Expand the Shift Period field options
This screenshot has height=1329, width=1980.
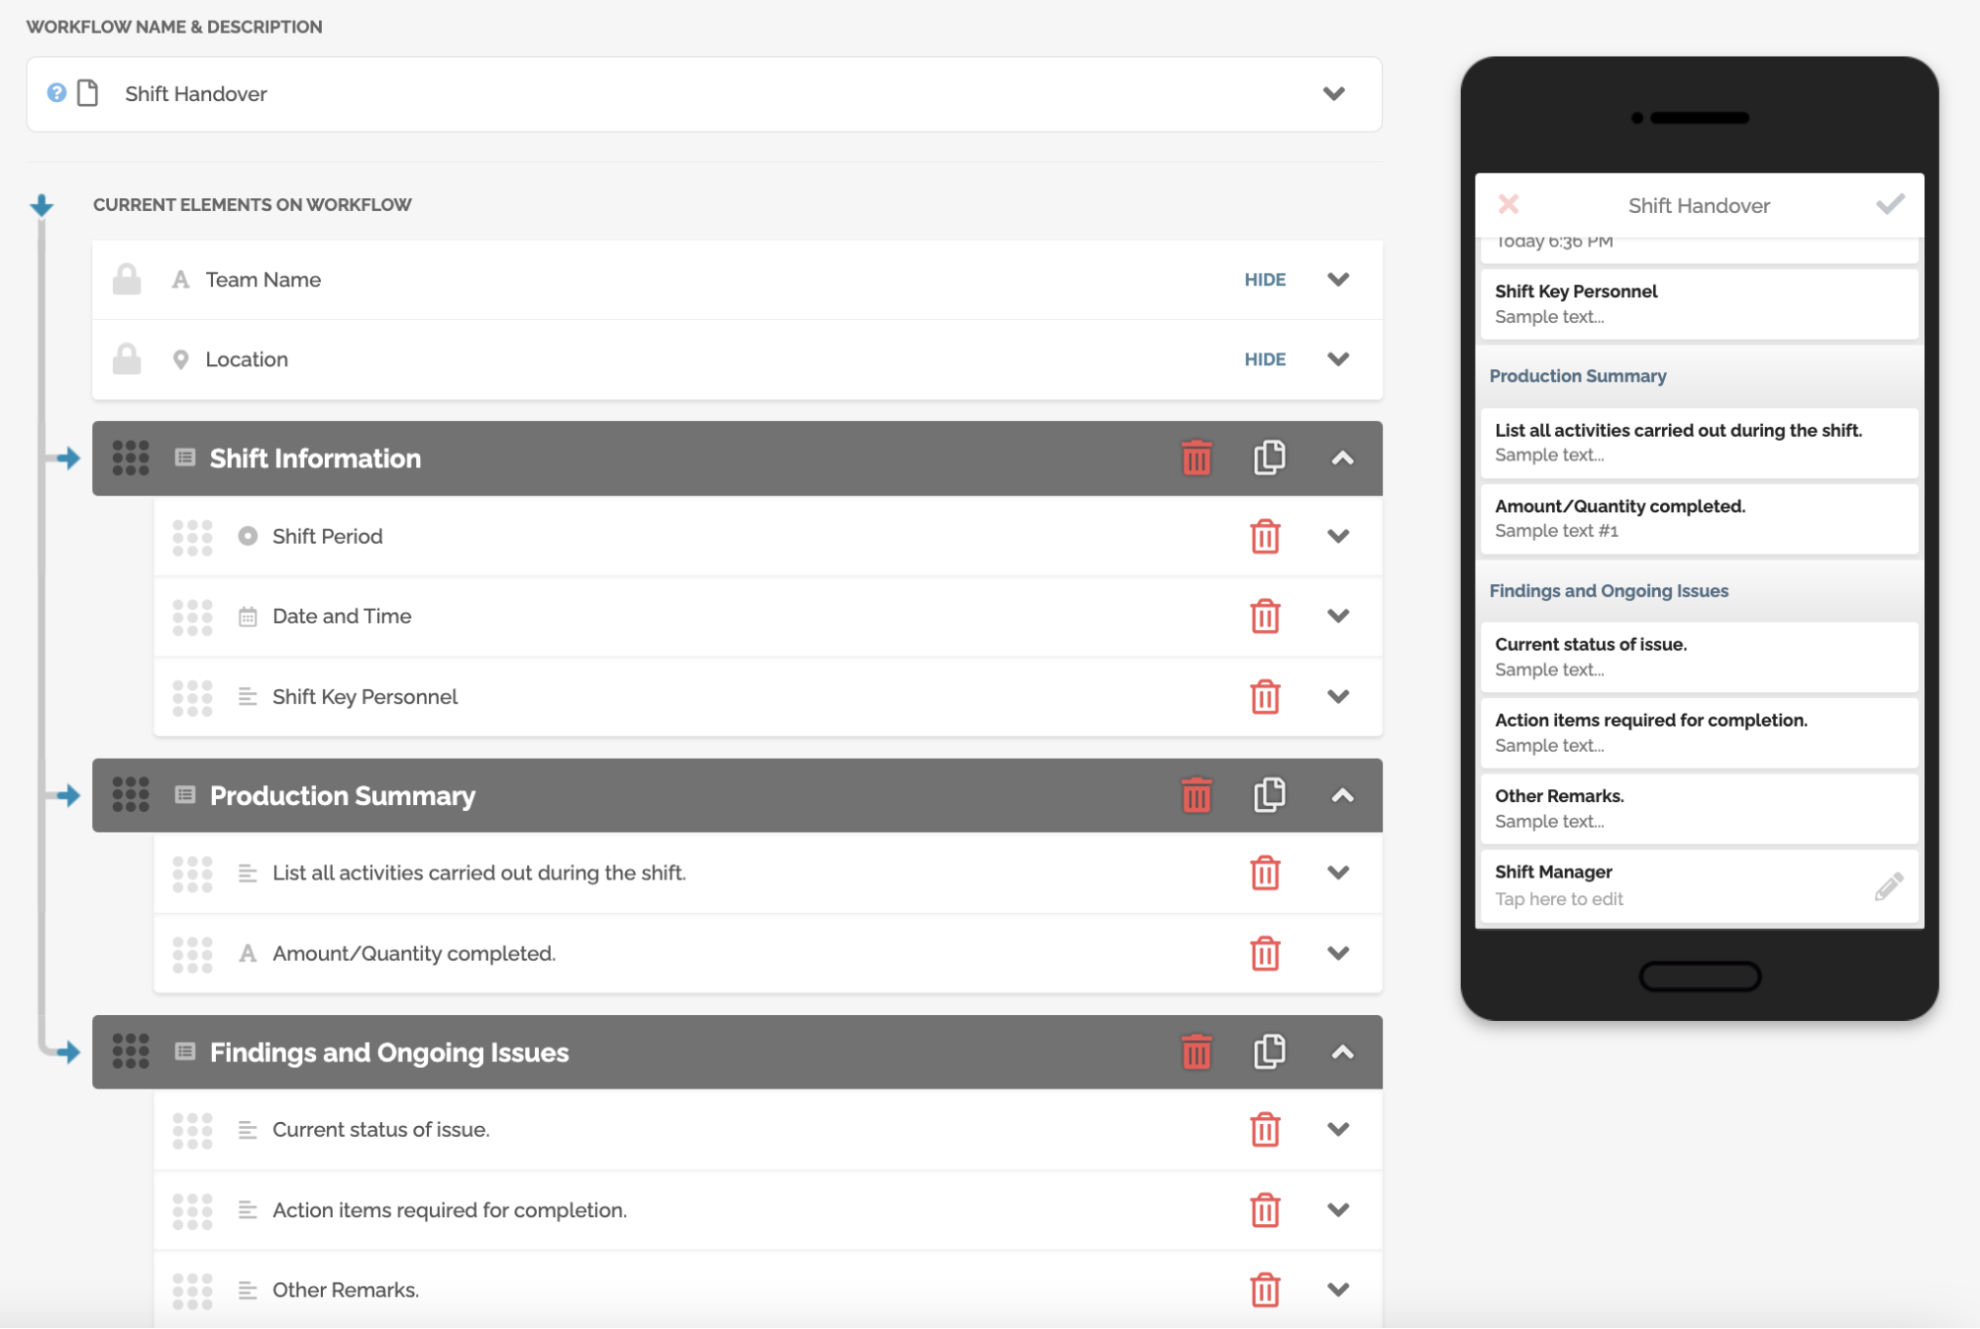pos(1338,536)
